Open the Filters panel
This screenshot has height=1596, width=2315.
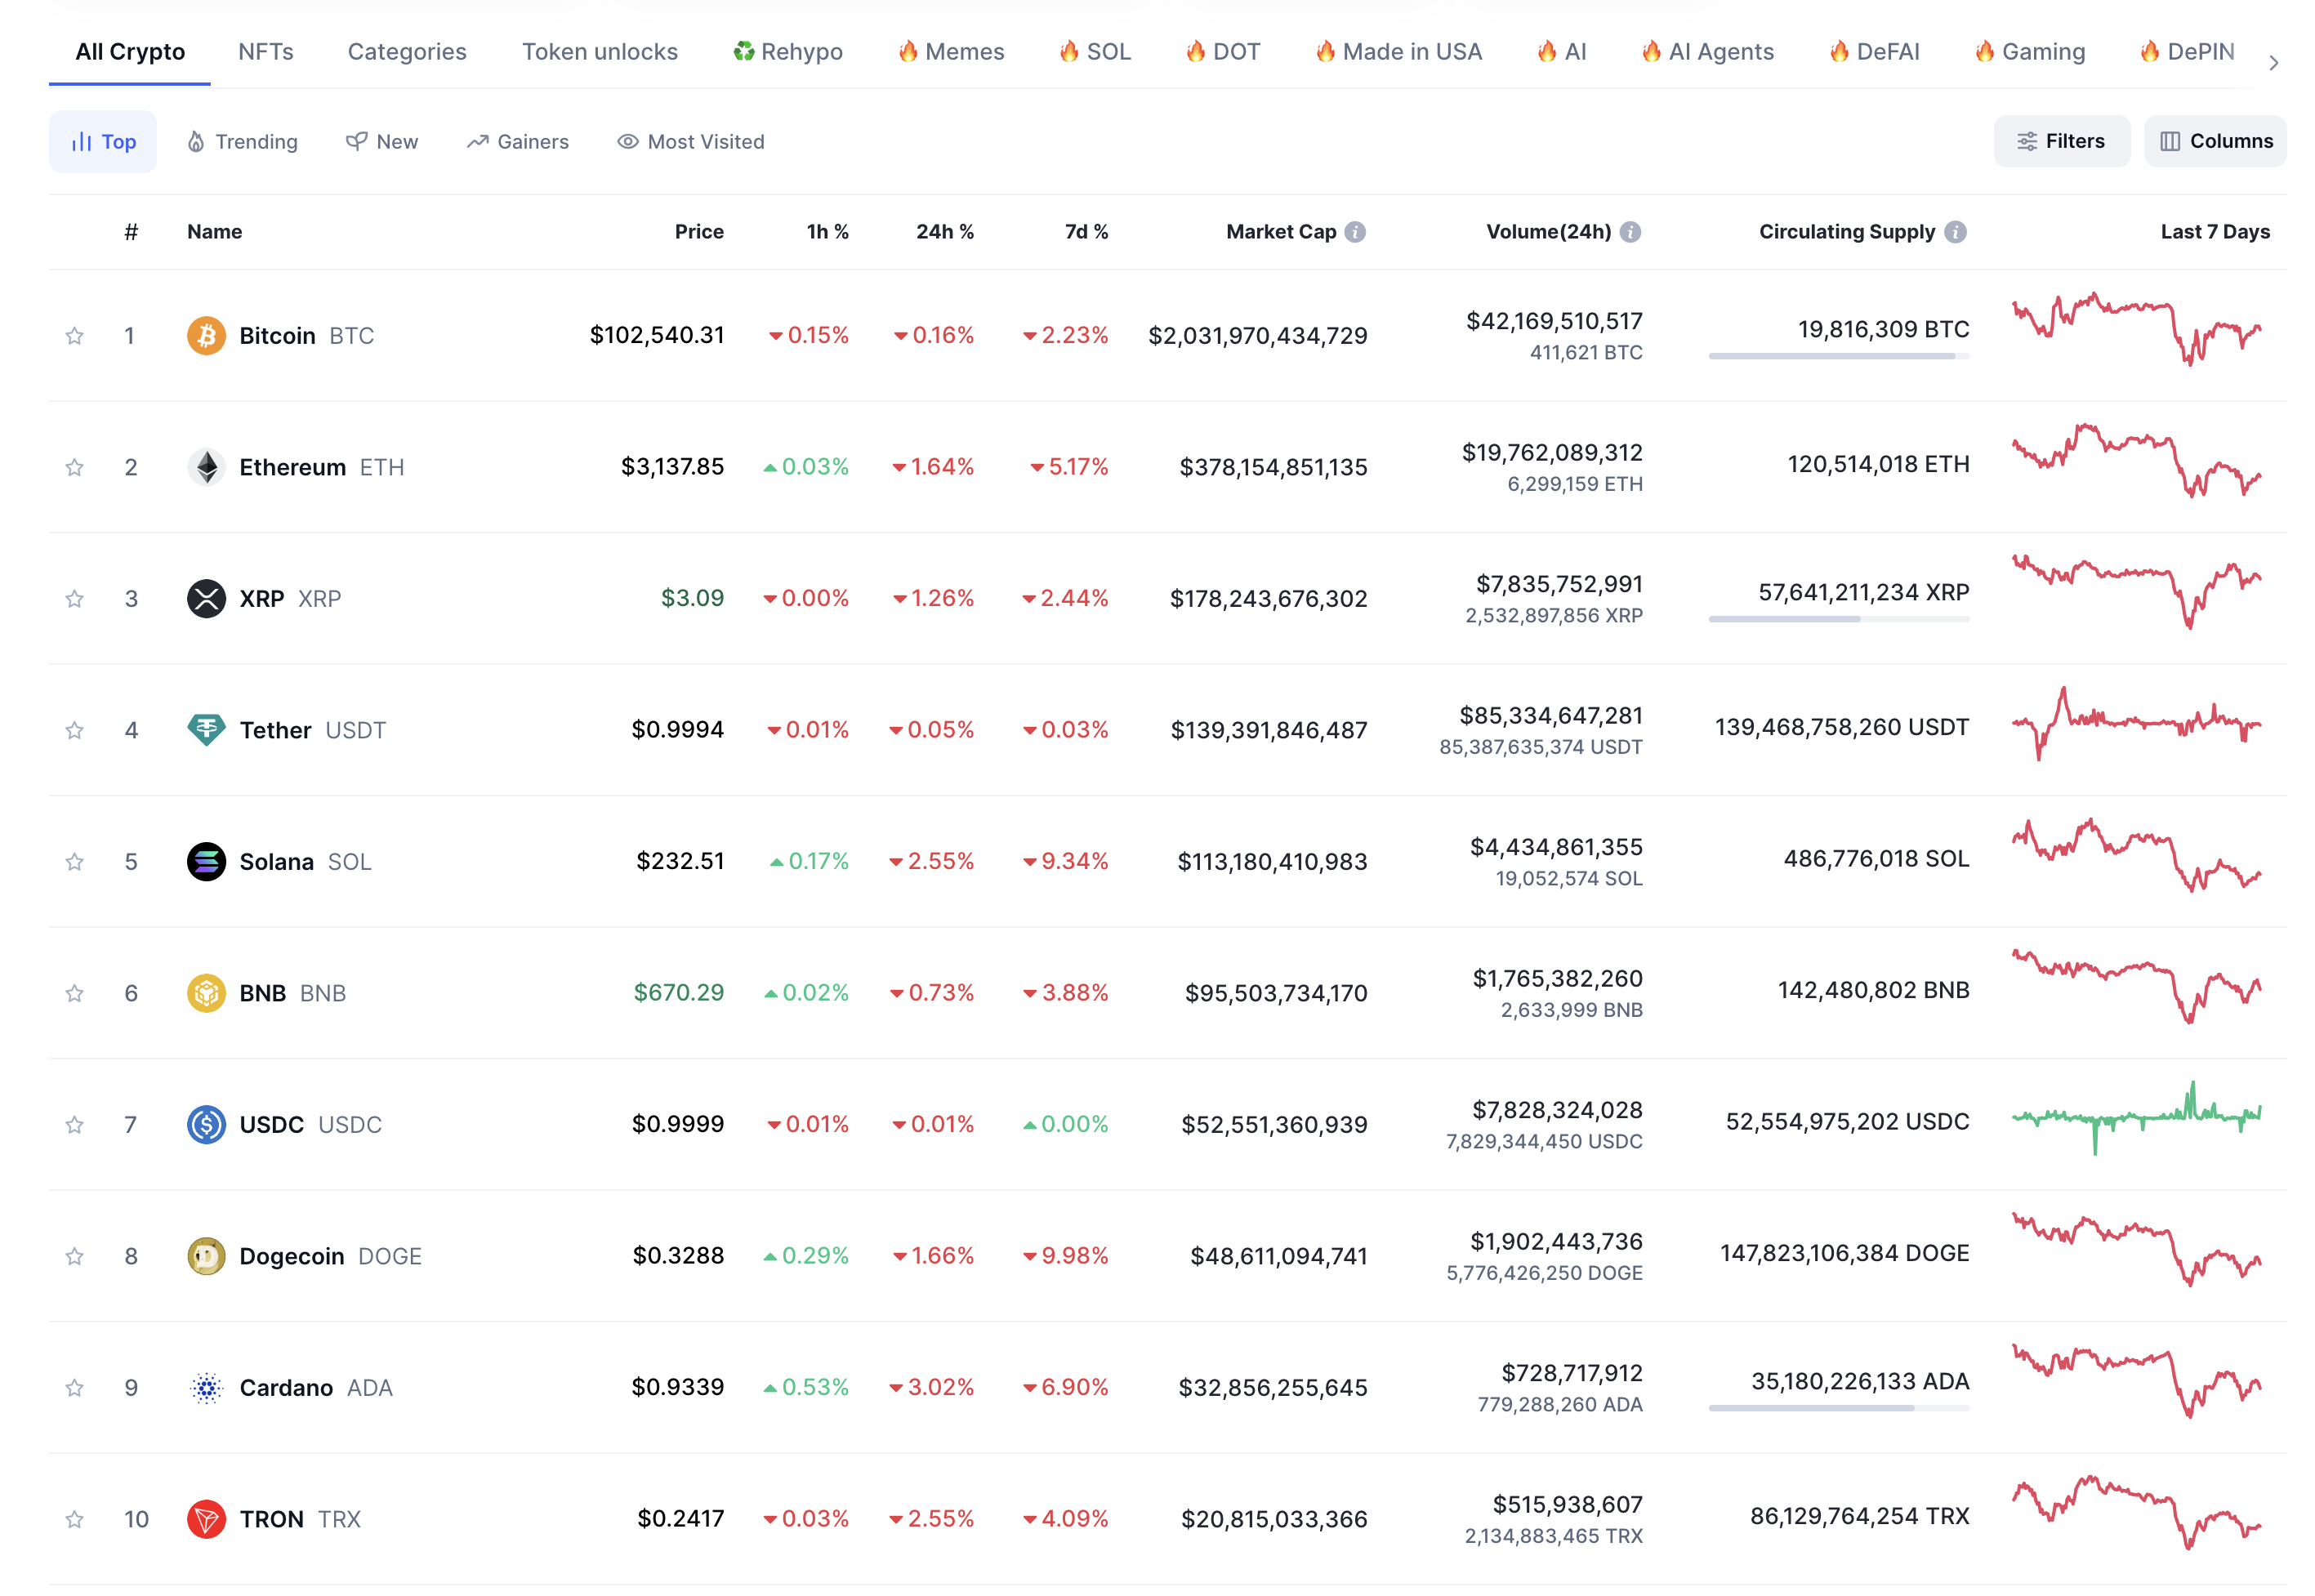click(2061, 141)
